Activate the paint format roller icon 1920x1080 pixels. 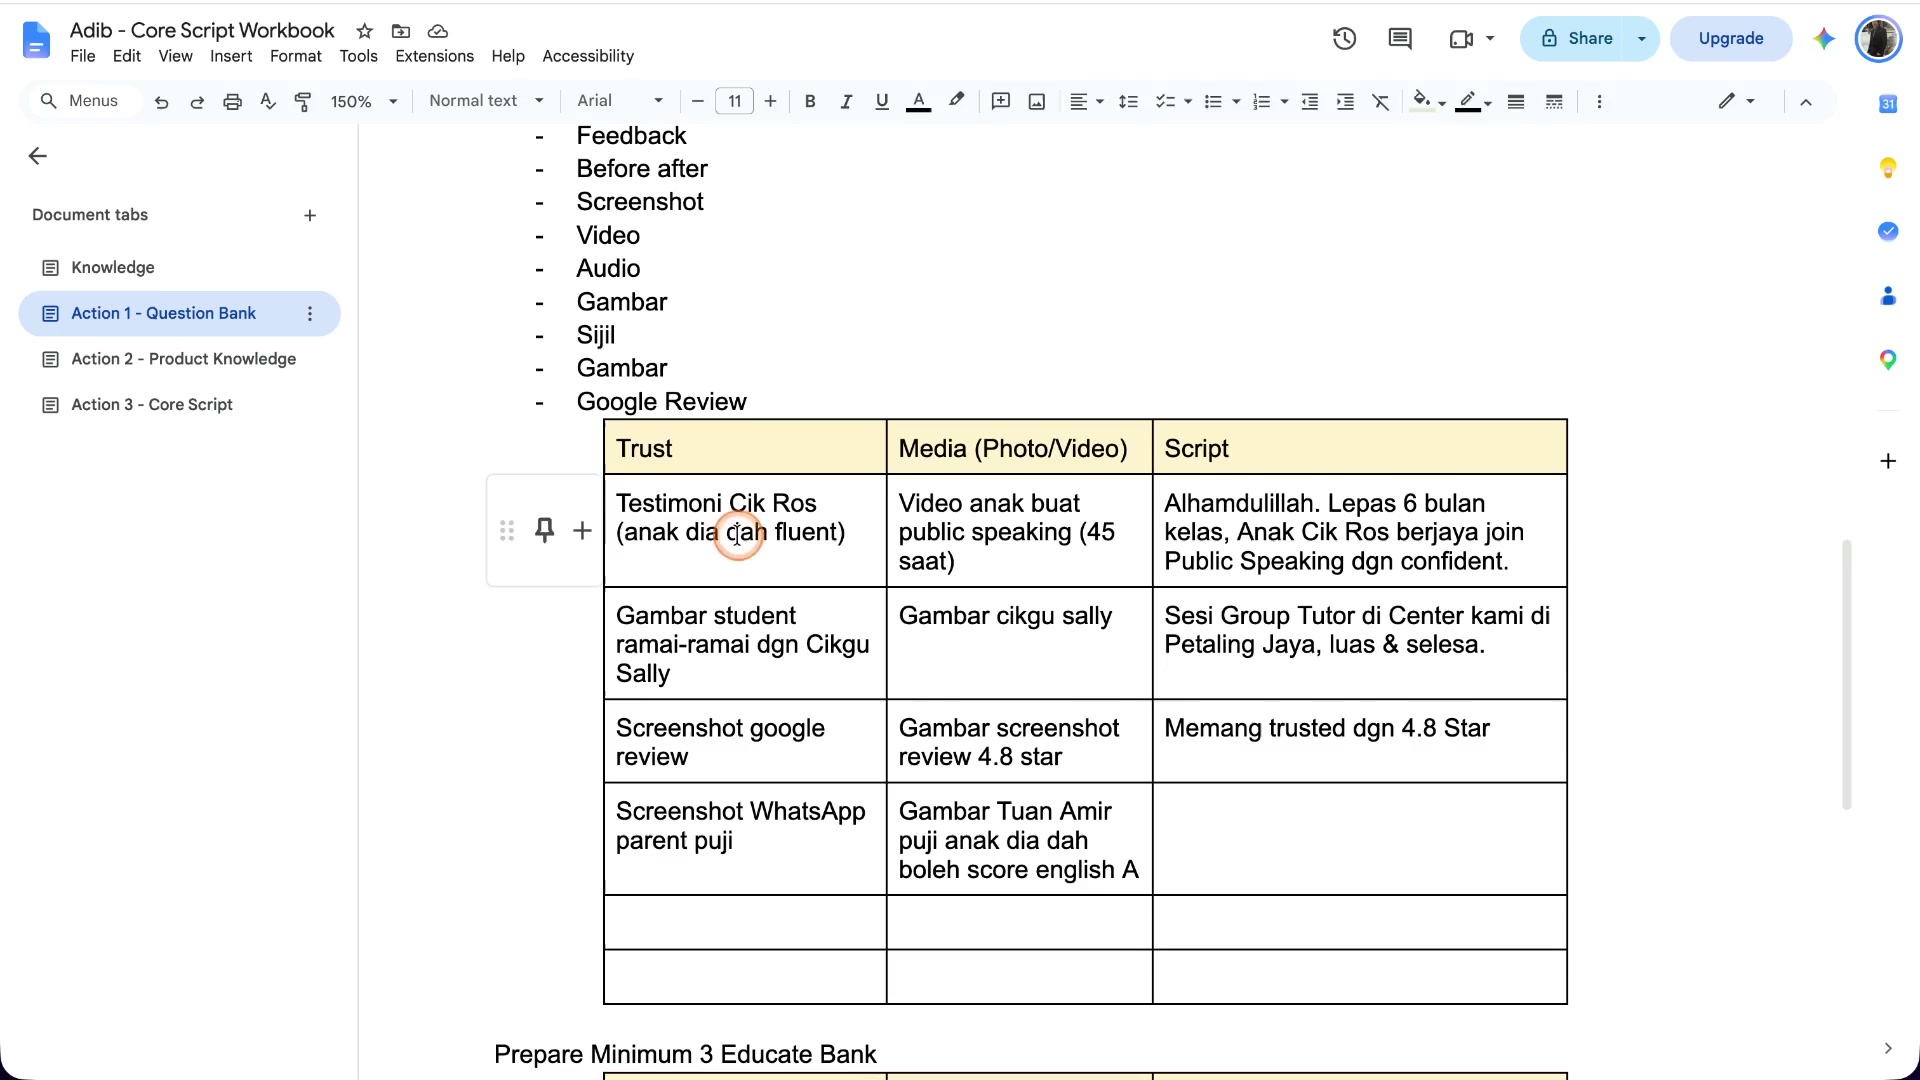coord(303,102)
